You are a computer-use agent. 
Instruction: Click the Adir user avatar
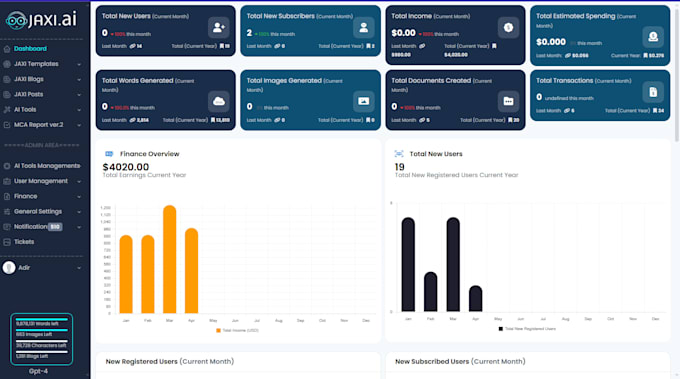[x=9, y=268]
